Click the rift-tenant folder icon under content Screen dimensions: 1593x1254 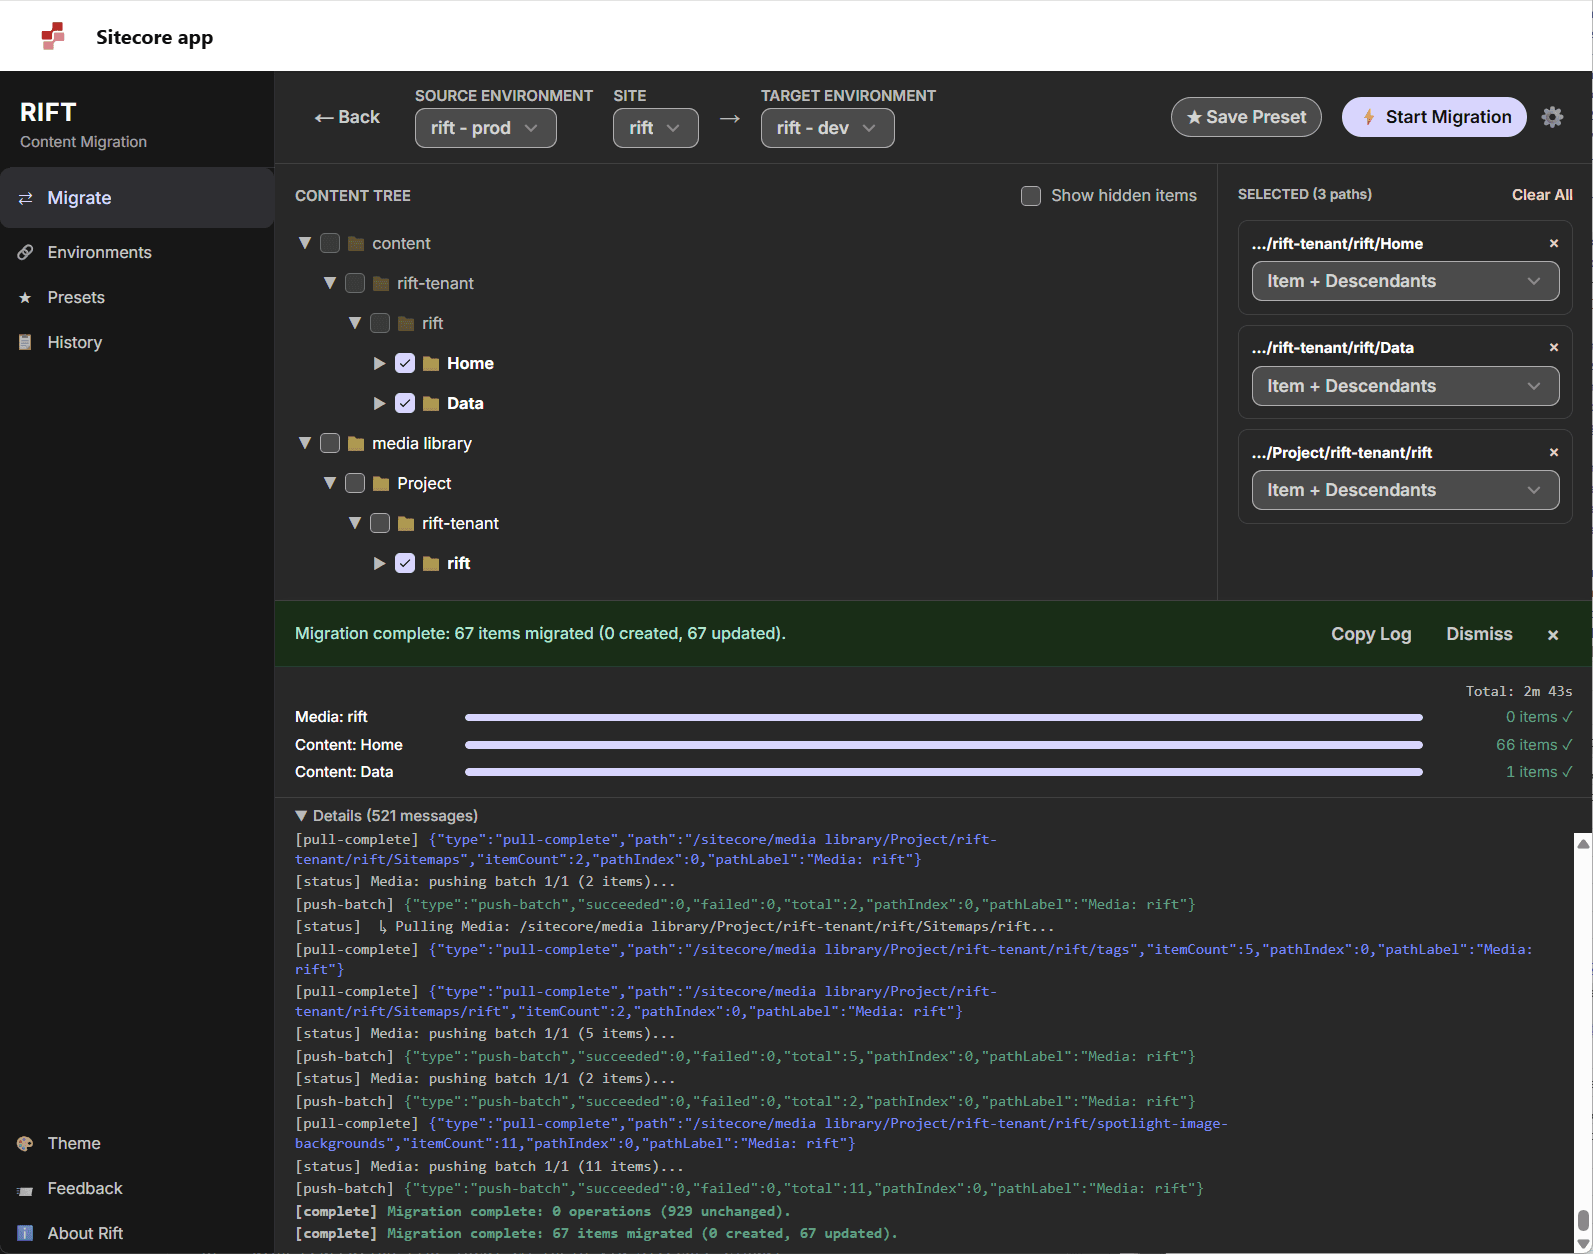pyautogui.click(x=380, y=283)
